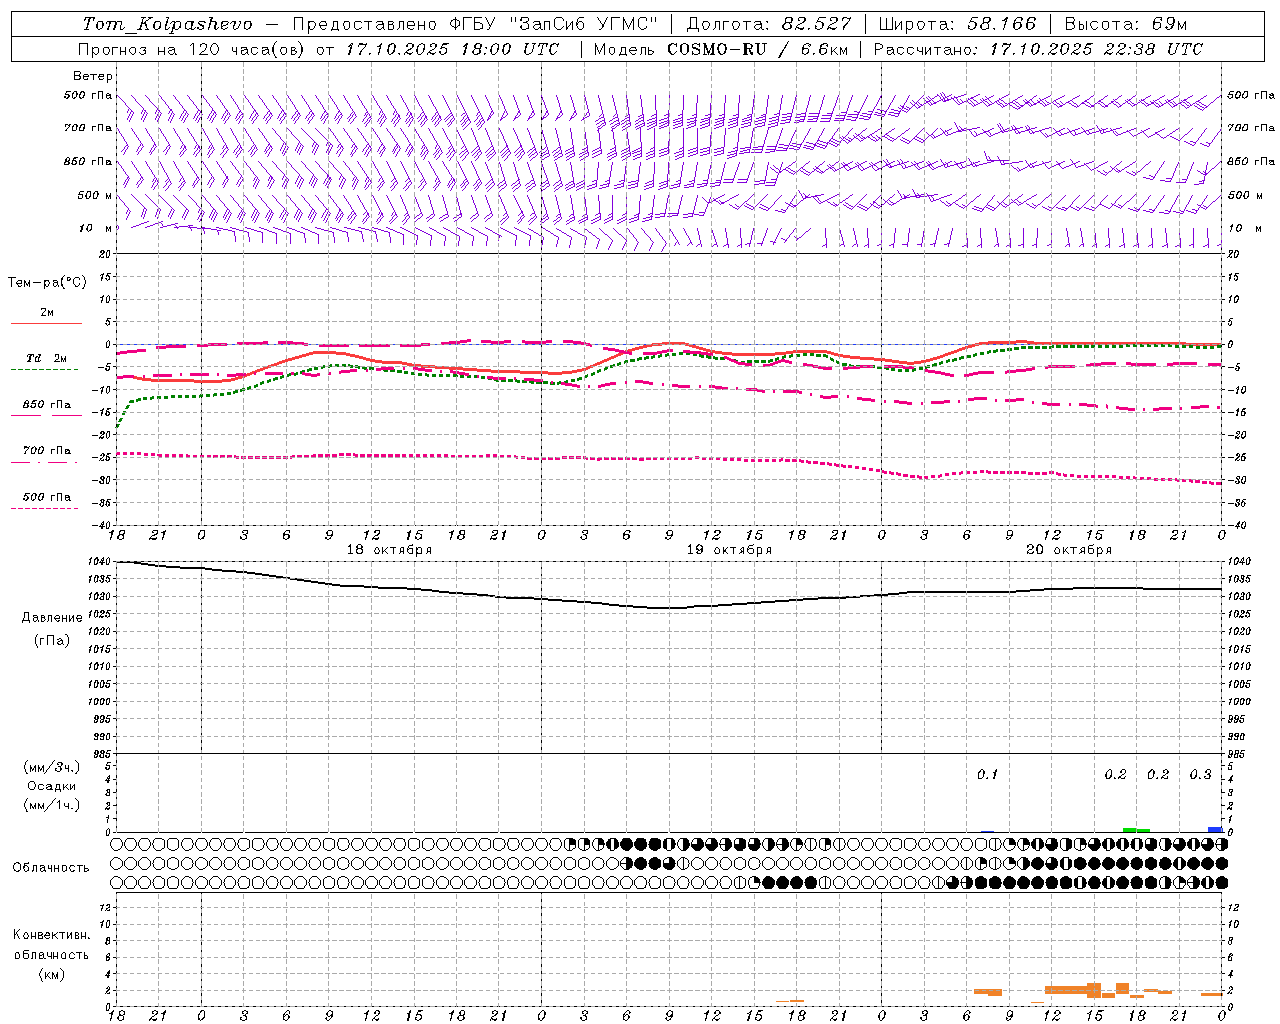Viewport: 1280px width, 1024px height.
Task: Click the 0.1 precipitation amount value
Action: pyautogui.click(x=987, y=775)
